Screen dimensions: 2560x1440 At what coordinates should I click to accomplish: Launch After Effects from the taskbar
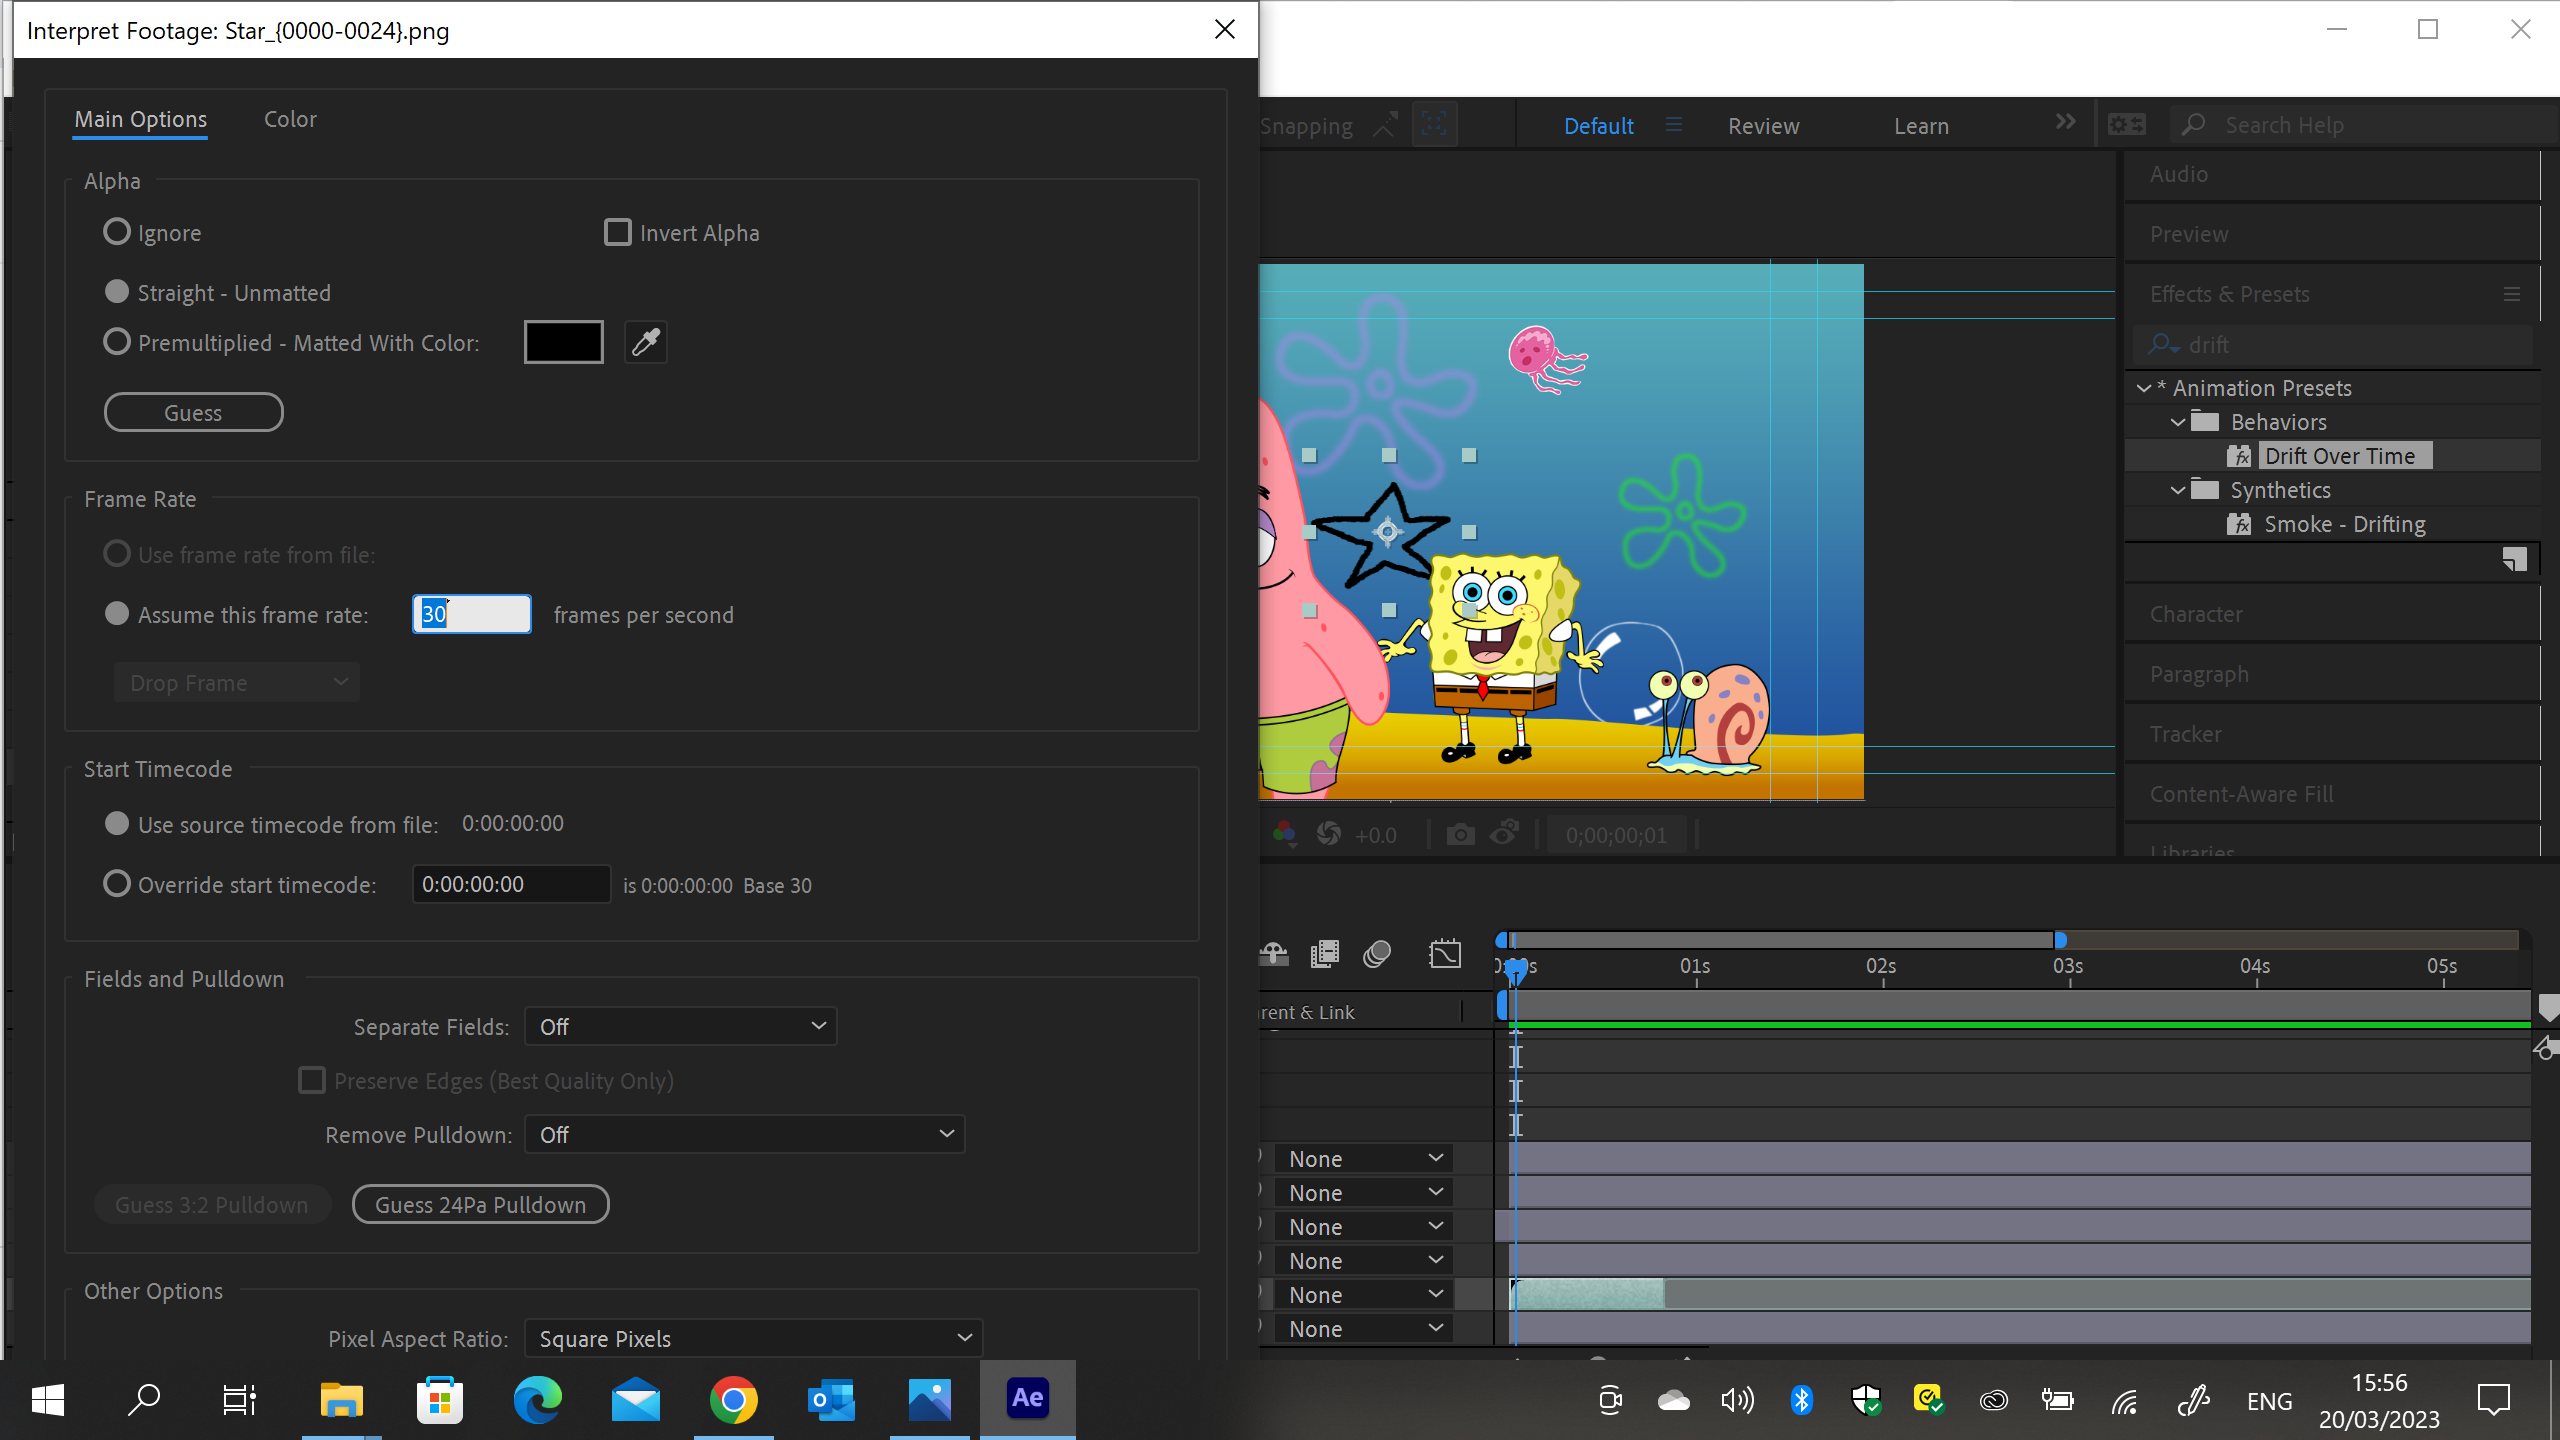(x=1026, y=1398)
